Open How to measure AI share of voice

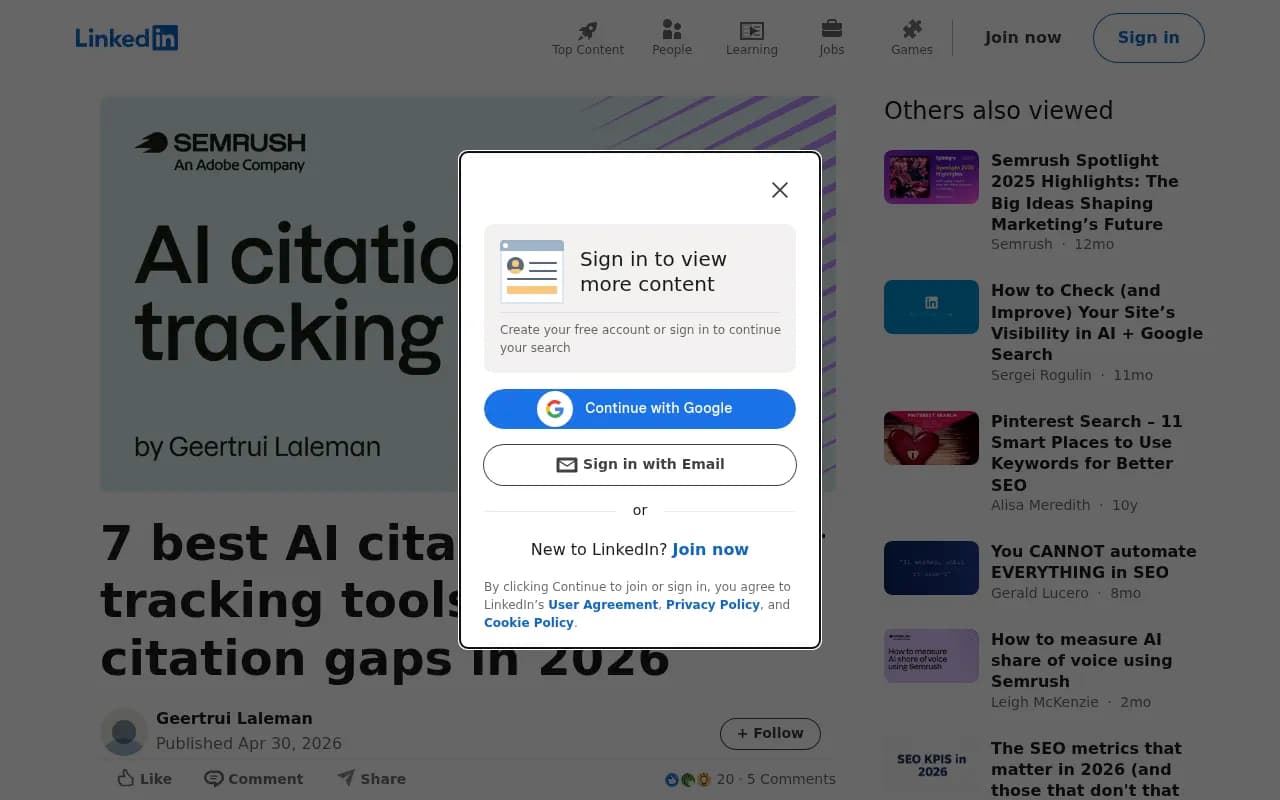pyautogui.click(x=1081, y=660)
